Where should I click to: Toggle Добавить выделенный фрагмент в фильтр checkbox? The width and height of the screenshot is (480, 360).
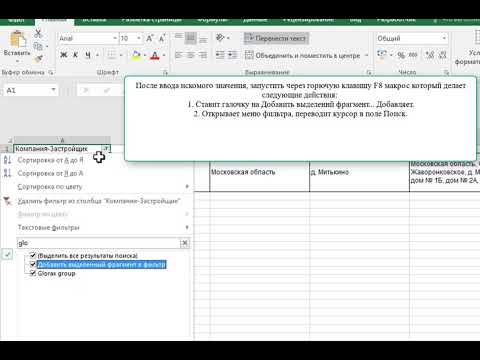point(33,265)
